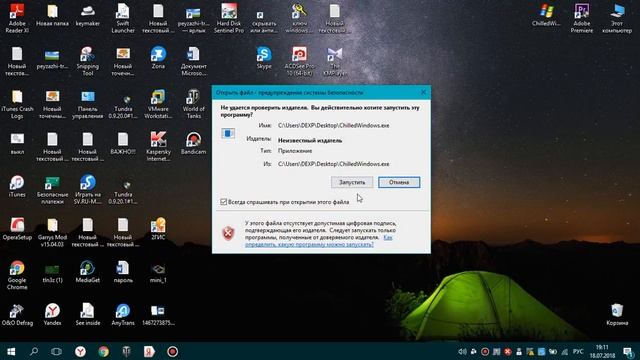Select the Новая папка folder icon

[x=52, y=15]
